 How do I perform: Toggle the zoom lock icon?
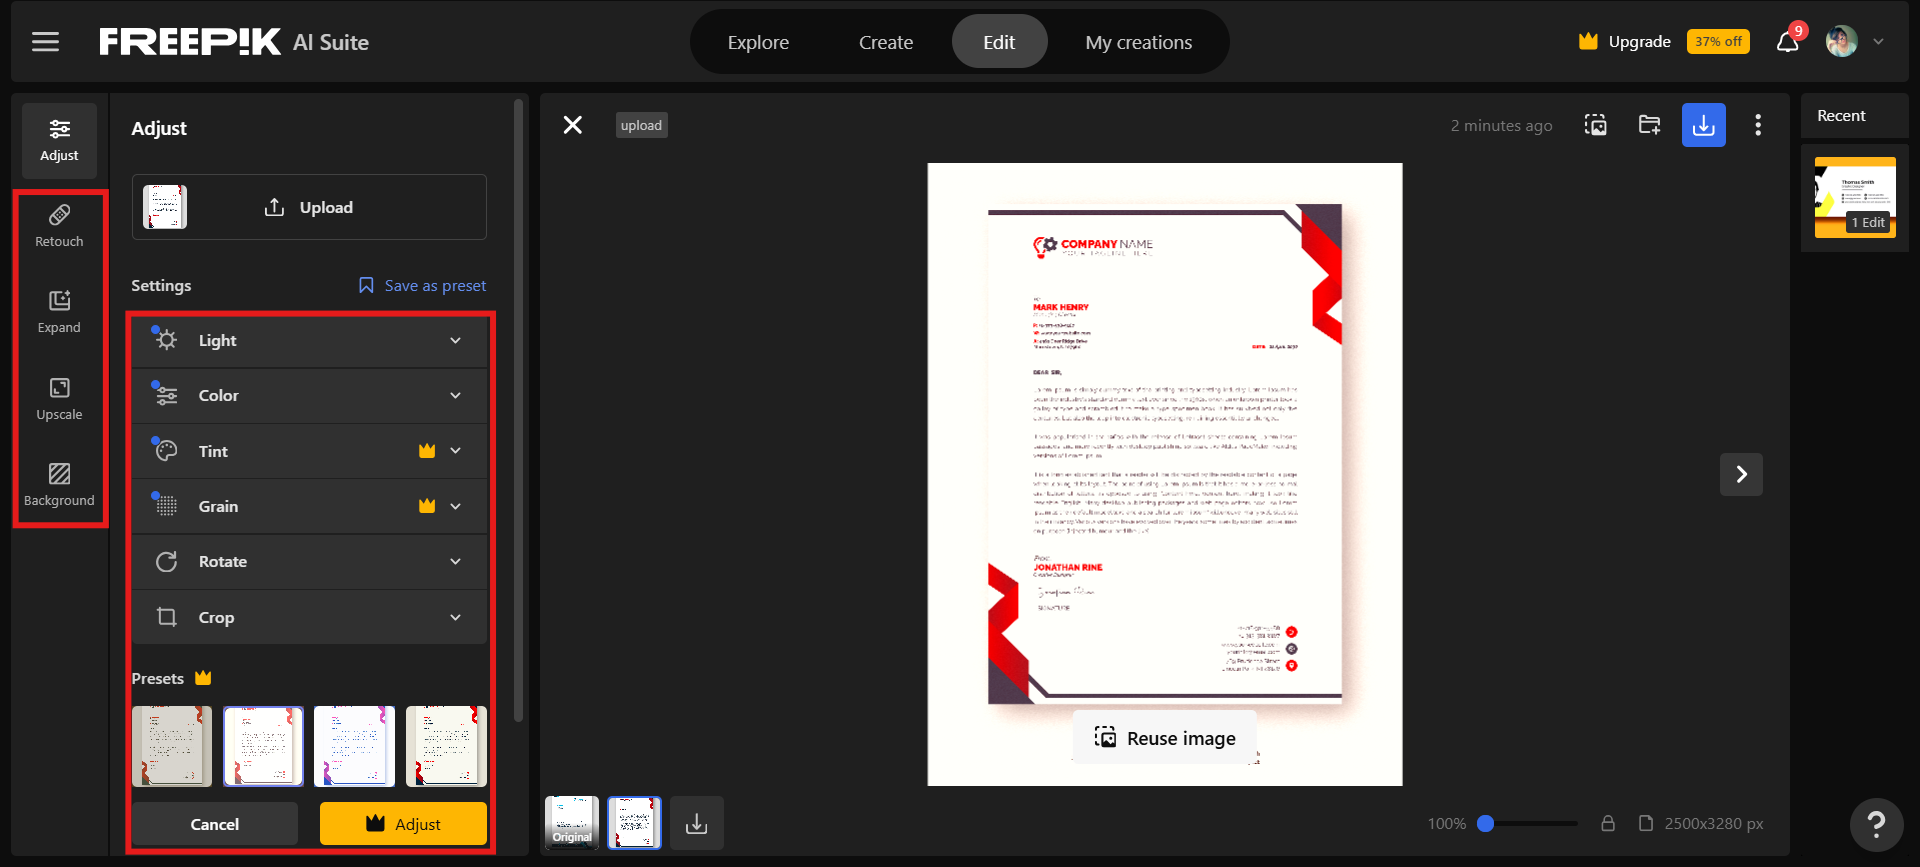(1608, 823)
